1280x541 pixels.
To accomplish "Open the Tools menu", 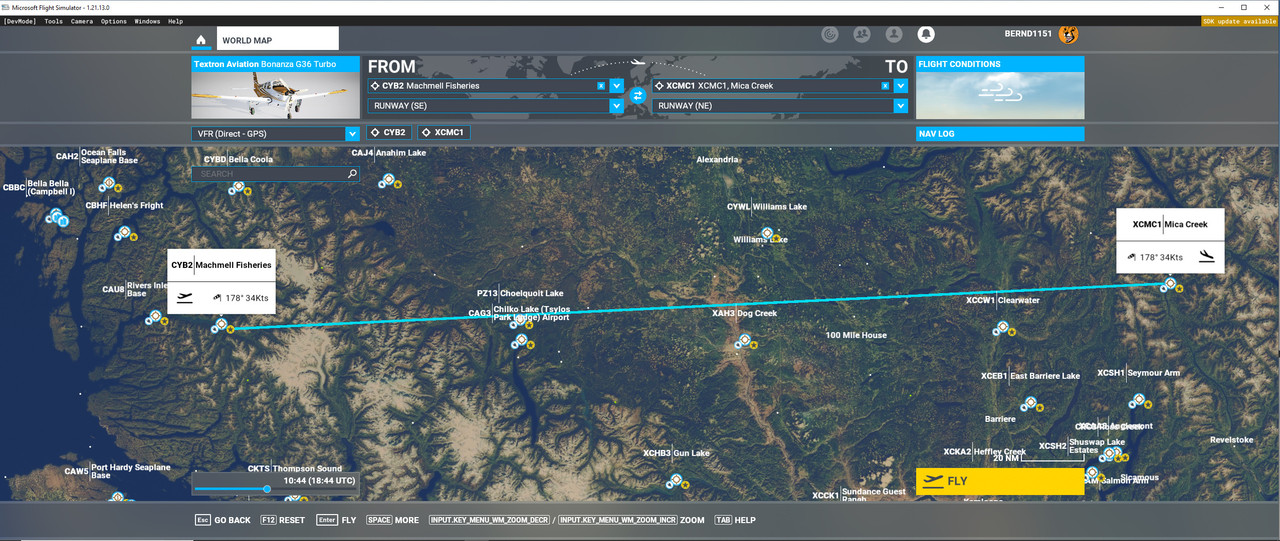I will point(53,21).
